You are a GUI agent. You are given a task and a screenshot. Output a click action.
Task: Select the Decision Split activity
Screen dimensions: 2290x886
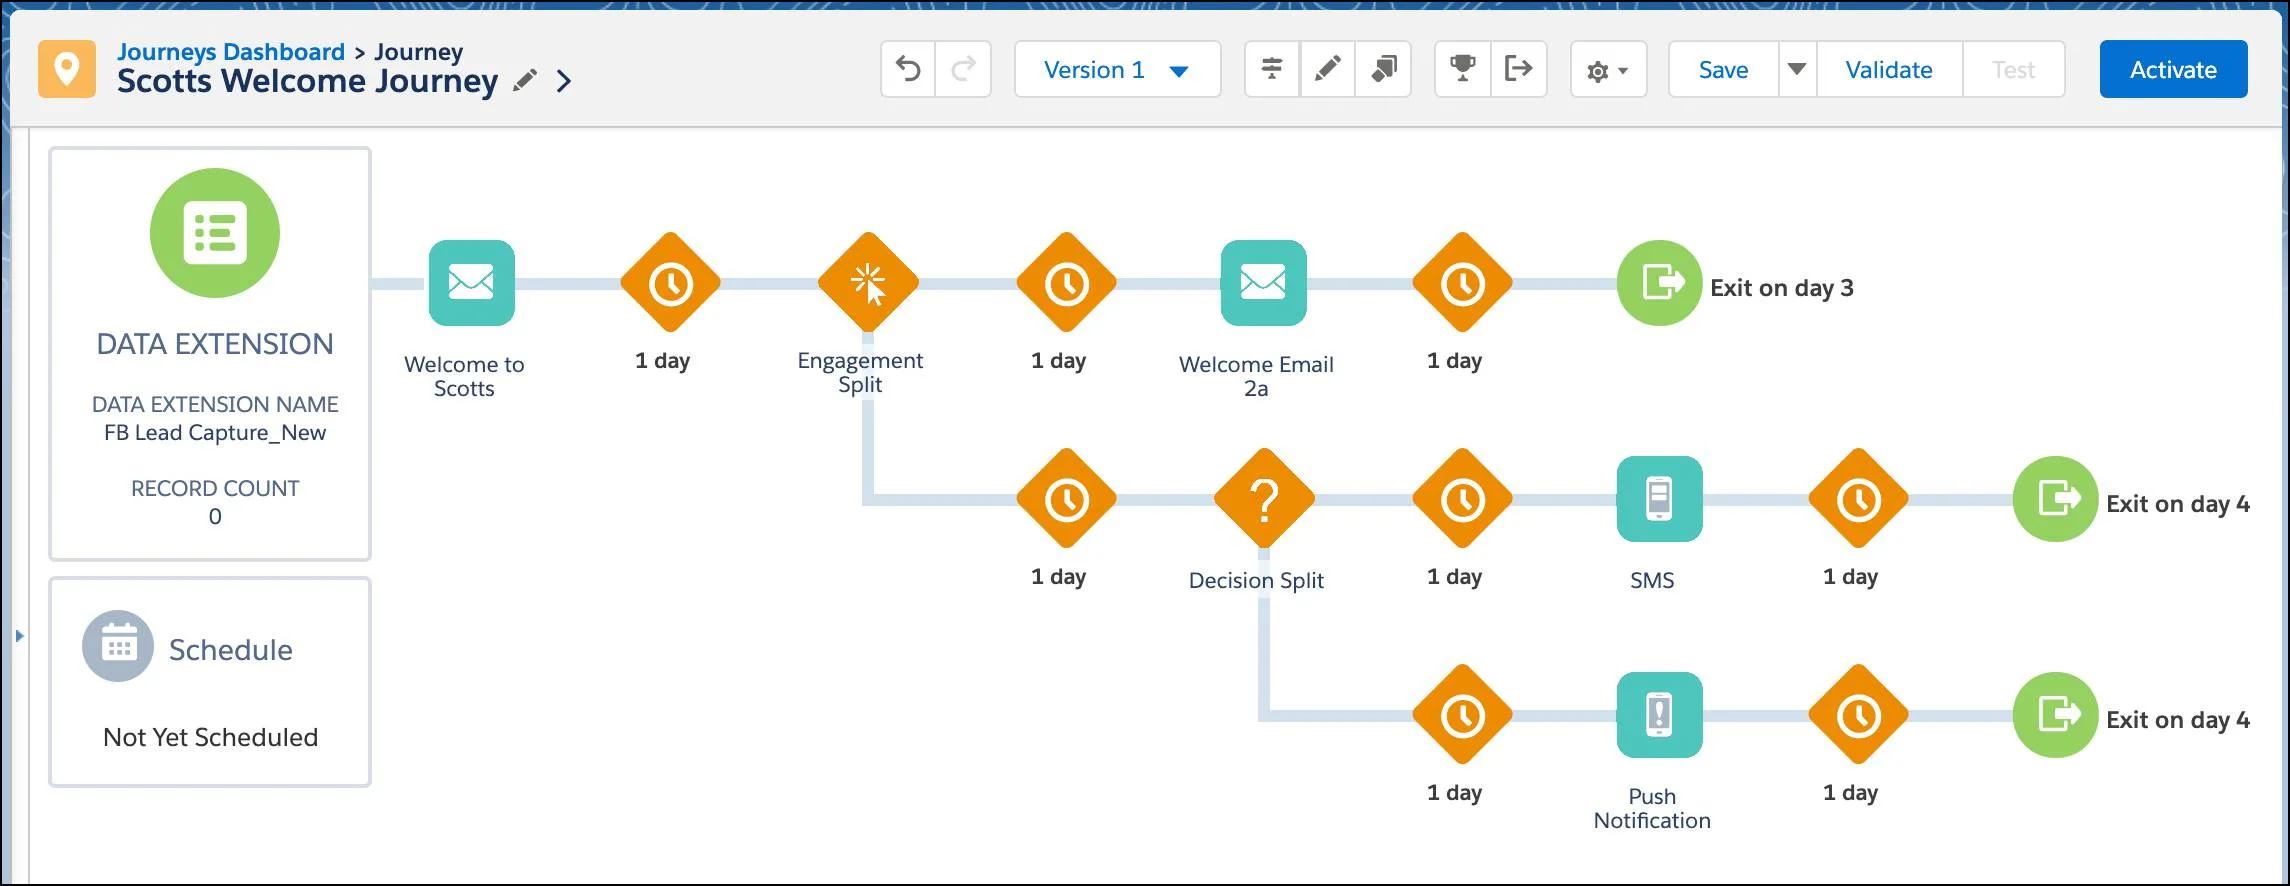click(1264, 499)
